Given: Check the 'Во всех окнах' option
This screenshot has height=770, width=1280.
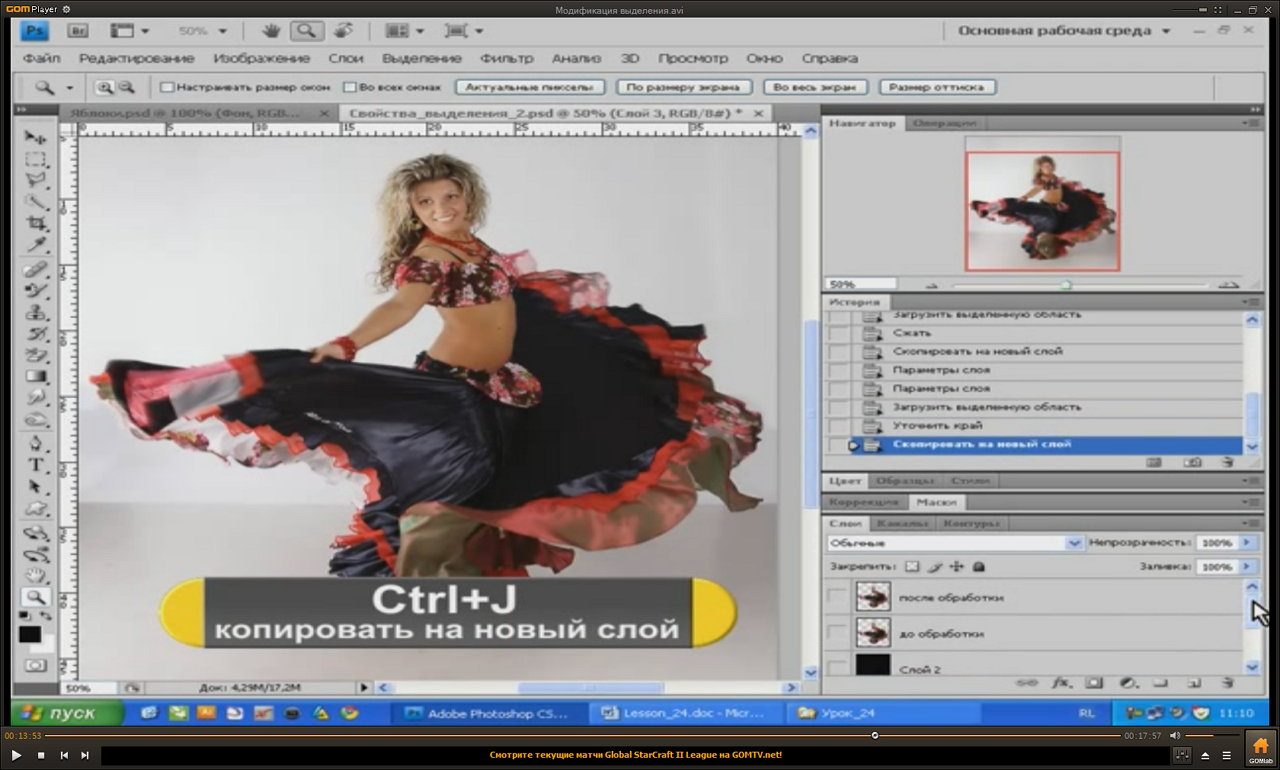Looking at the screenshot, I should (x=349, y=88).
